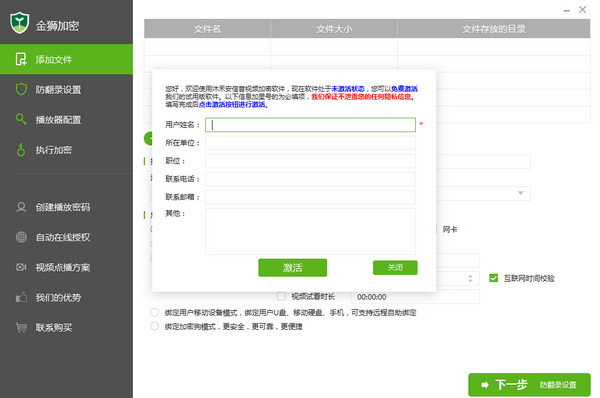
Task: Click the 创建播放密码 user icon
Action: click(x=21, y=207)
